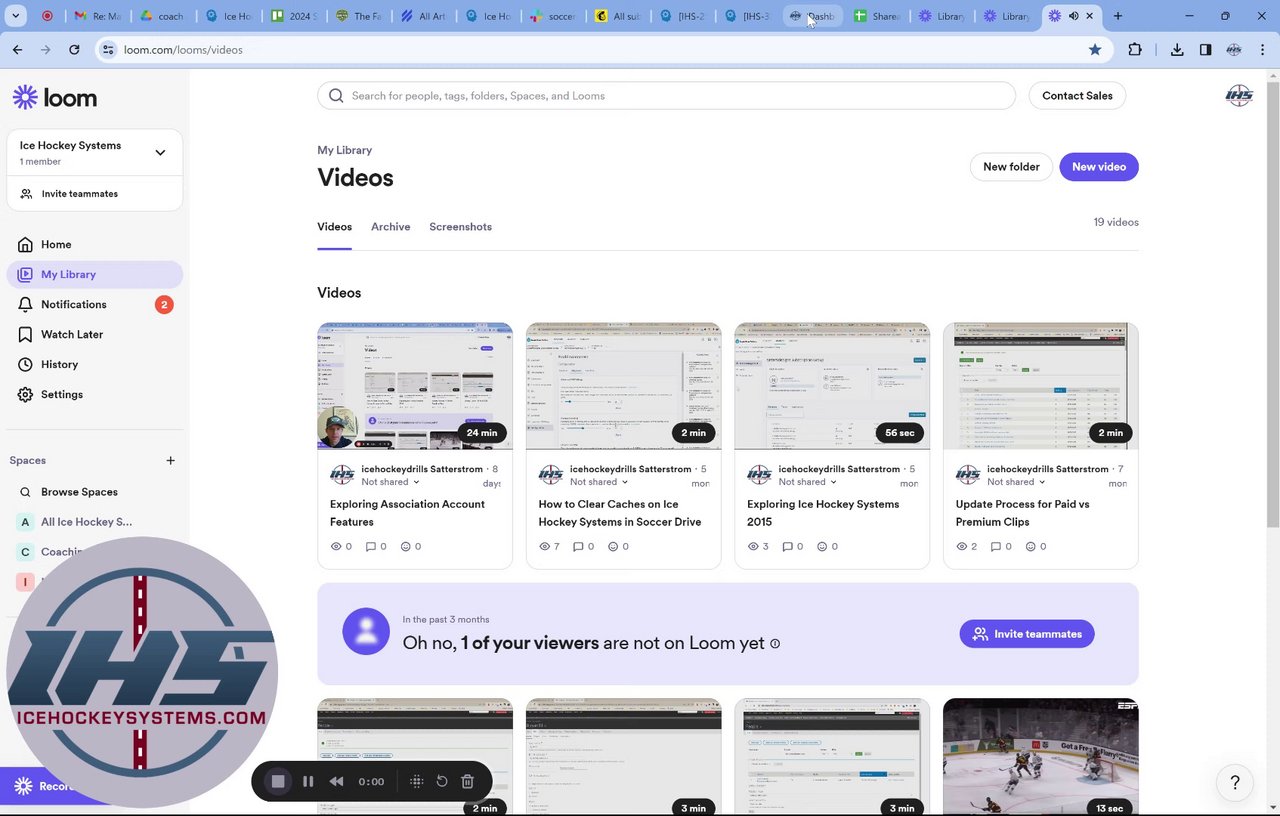The height and width of the screenshot is (816, 1280).
Task: Toggle browser side panel icon
Action: click(x=1206, y=49)
